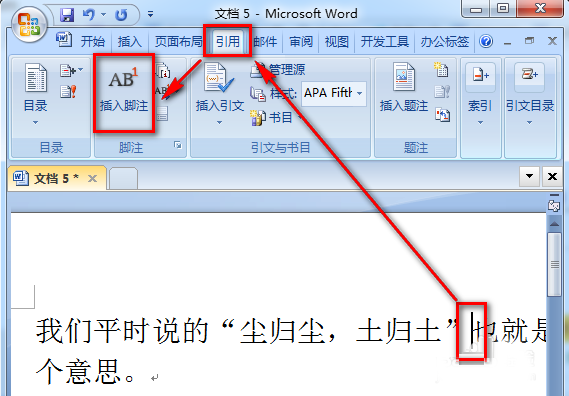Click the empty new document tab

[123, 178]
